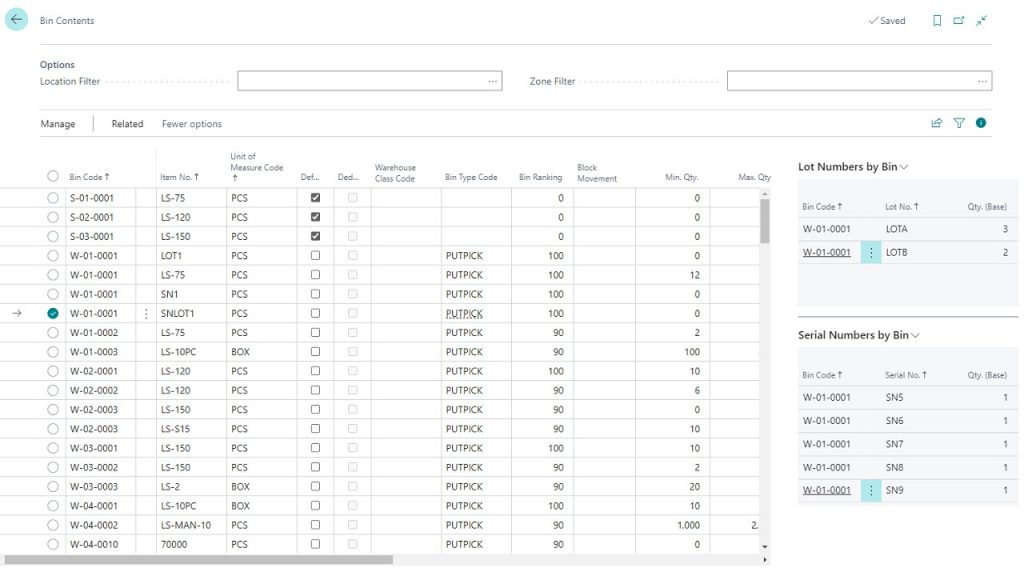Click the collapse page arrows icon
Image resolution: width=1024 pixels, height=576 pixels.
pyautogui.click(x=982, y=20)
